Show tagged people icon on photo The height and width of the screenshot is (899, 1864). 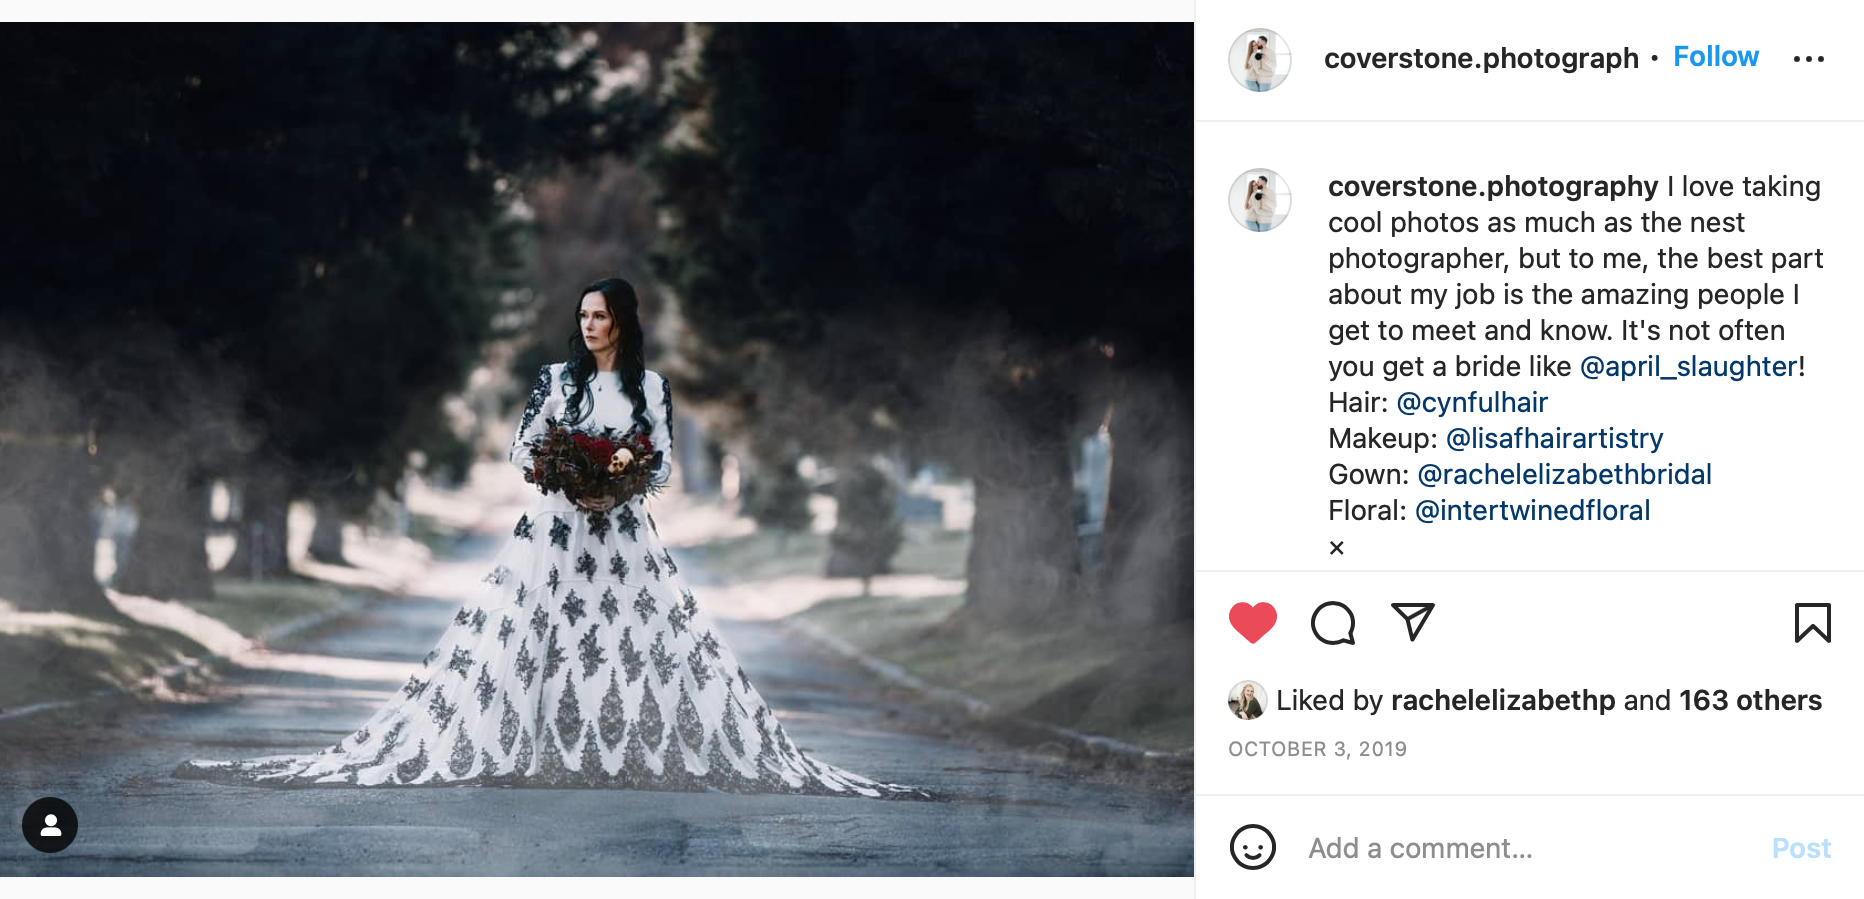(50, 825)
